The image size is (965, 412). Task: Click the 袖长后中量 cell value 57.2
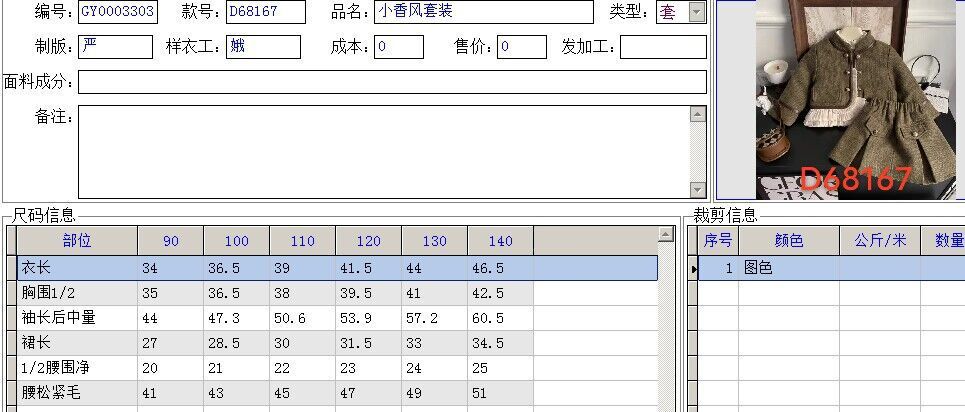[434, 318]
